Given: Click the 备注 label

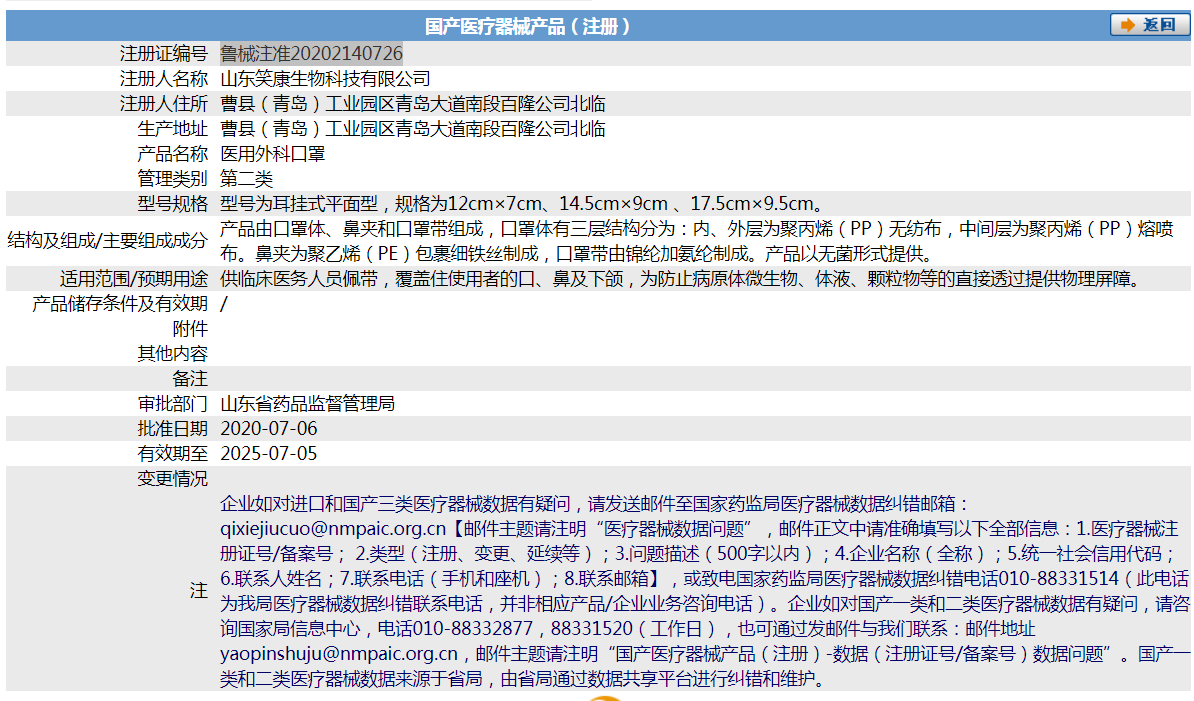Looking at the screenshot, I should pyautogui.click(x=190, y=379).
